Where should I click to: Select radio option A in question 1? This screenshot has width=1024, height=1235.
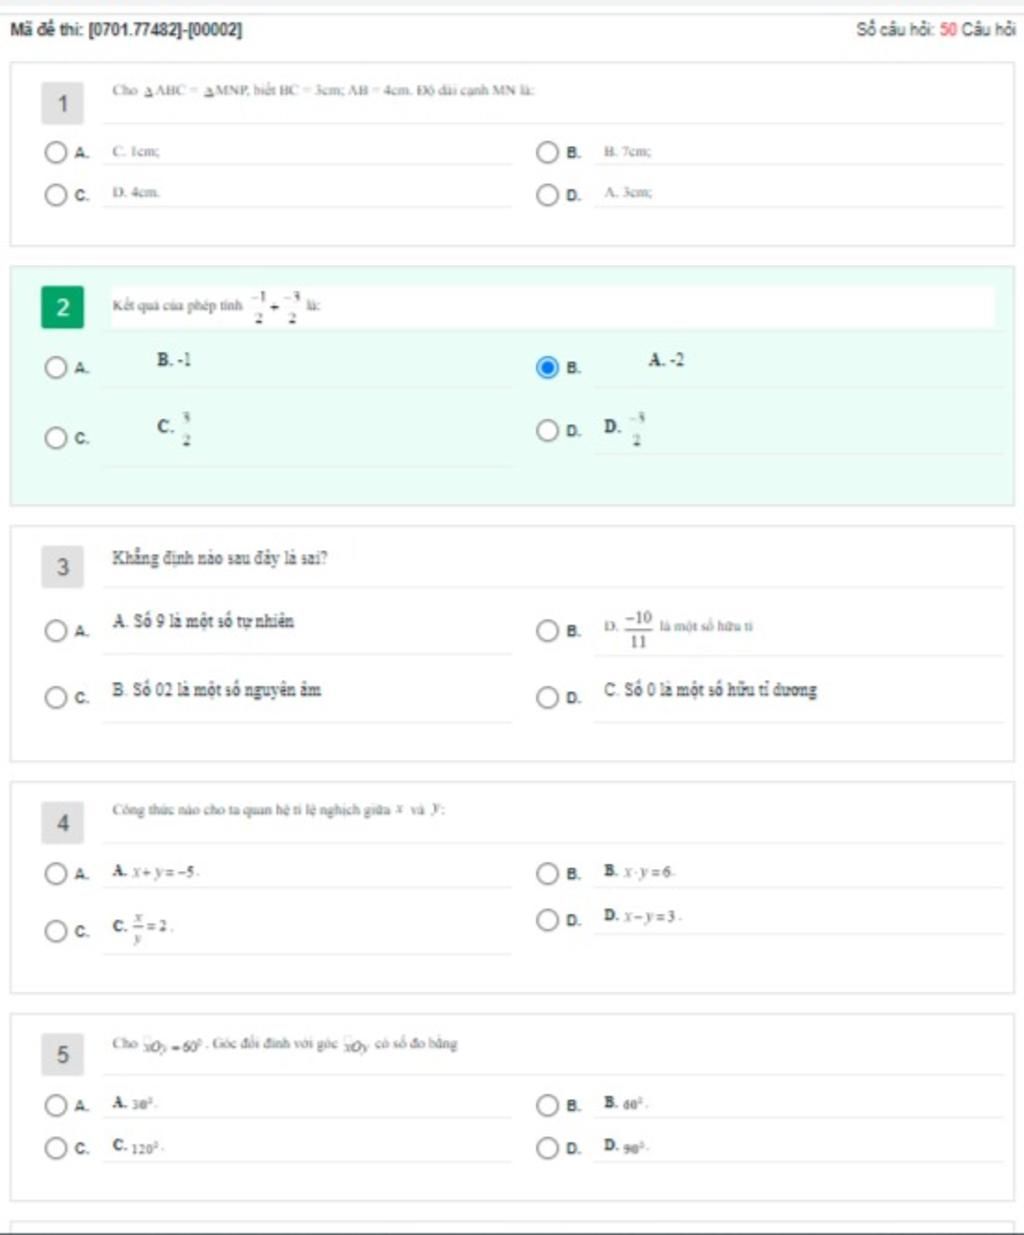coord(56,152)
